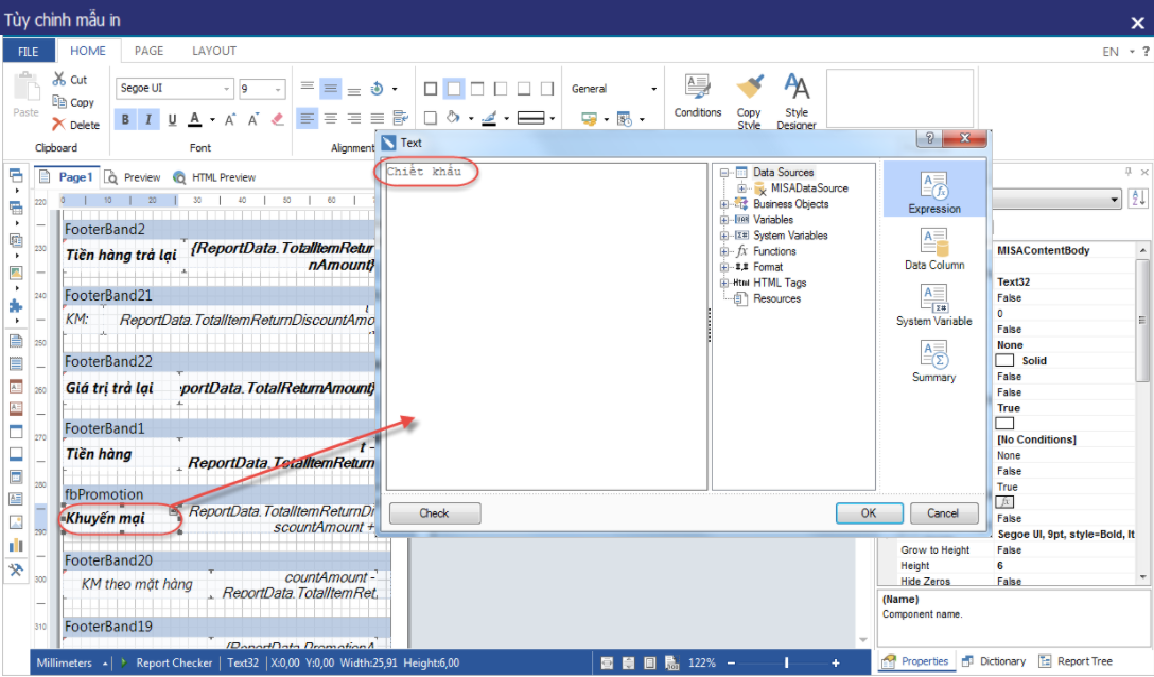Viewport: 1154px width, 677px height.
Task: Click in the expression text field
Action: (x=546, y=327)
